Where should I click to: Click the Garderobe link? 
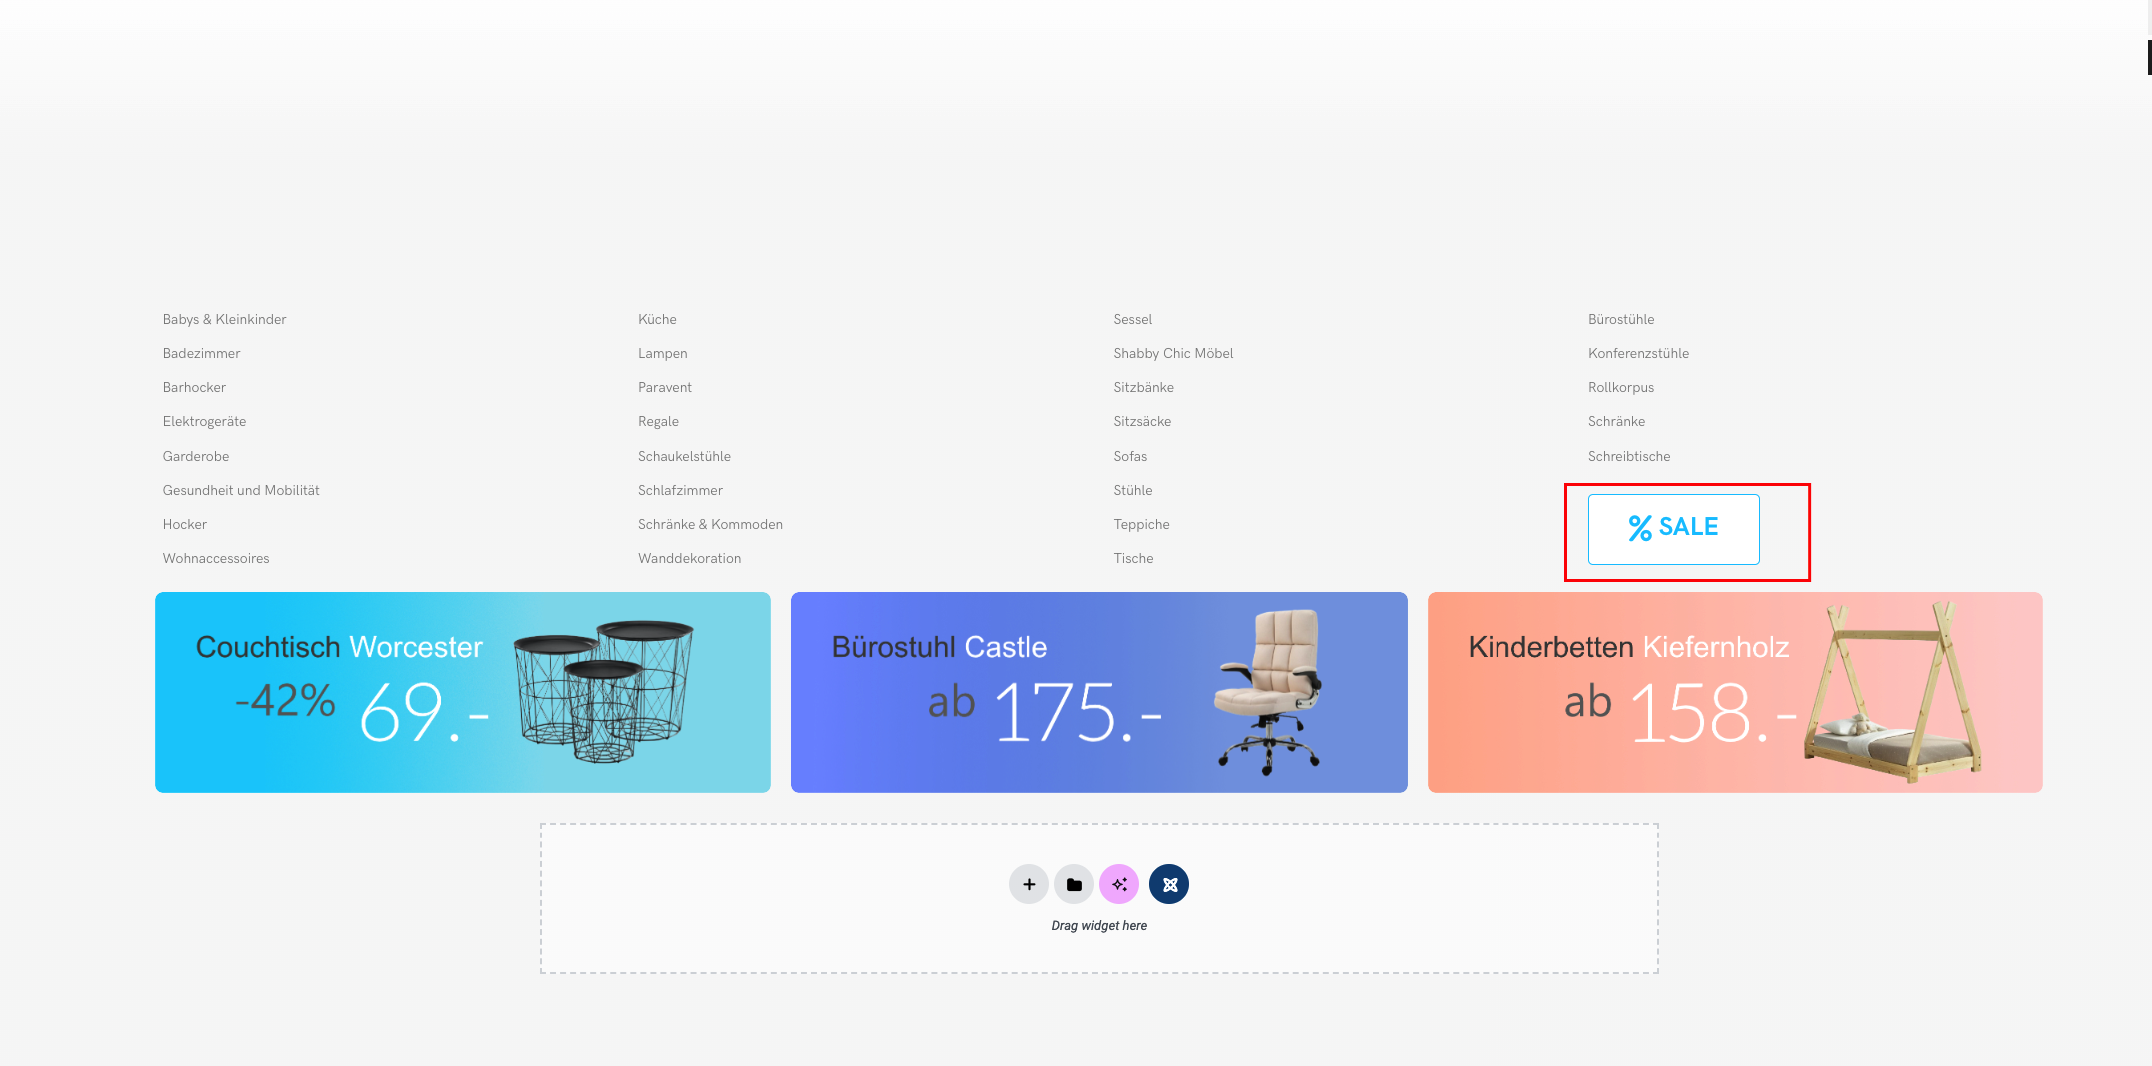(196, 456)
